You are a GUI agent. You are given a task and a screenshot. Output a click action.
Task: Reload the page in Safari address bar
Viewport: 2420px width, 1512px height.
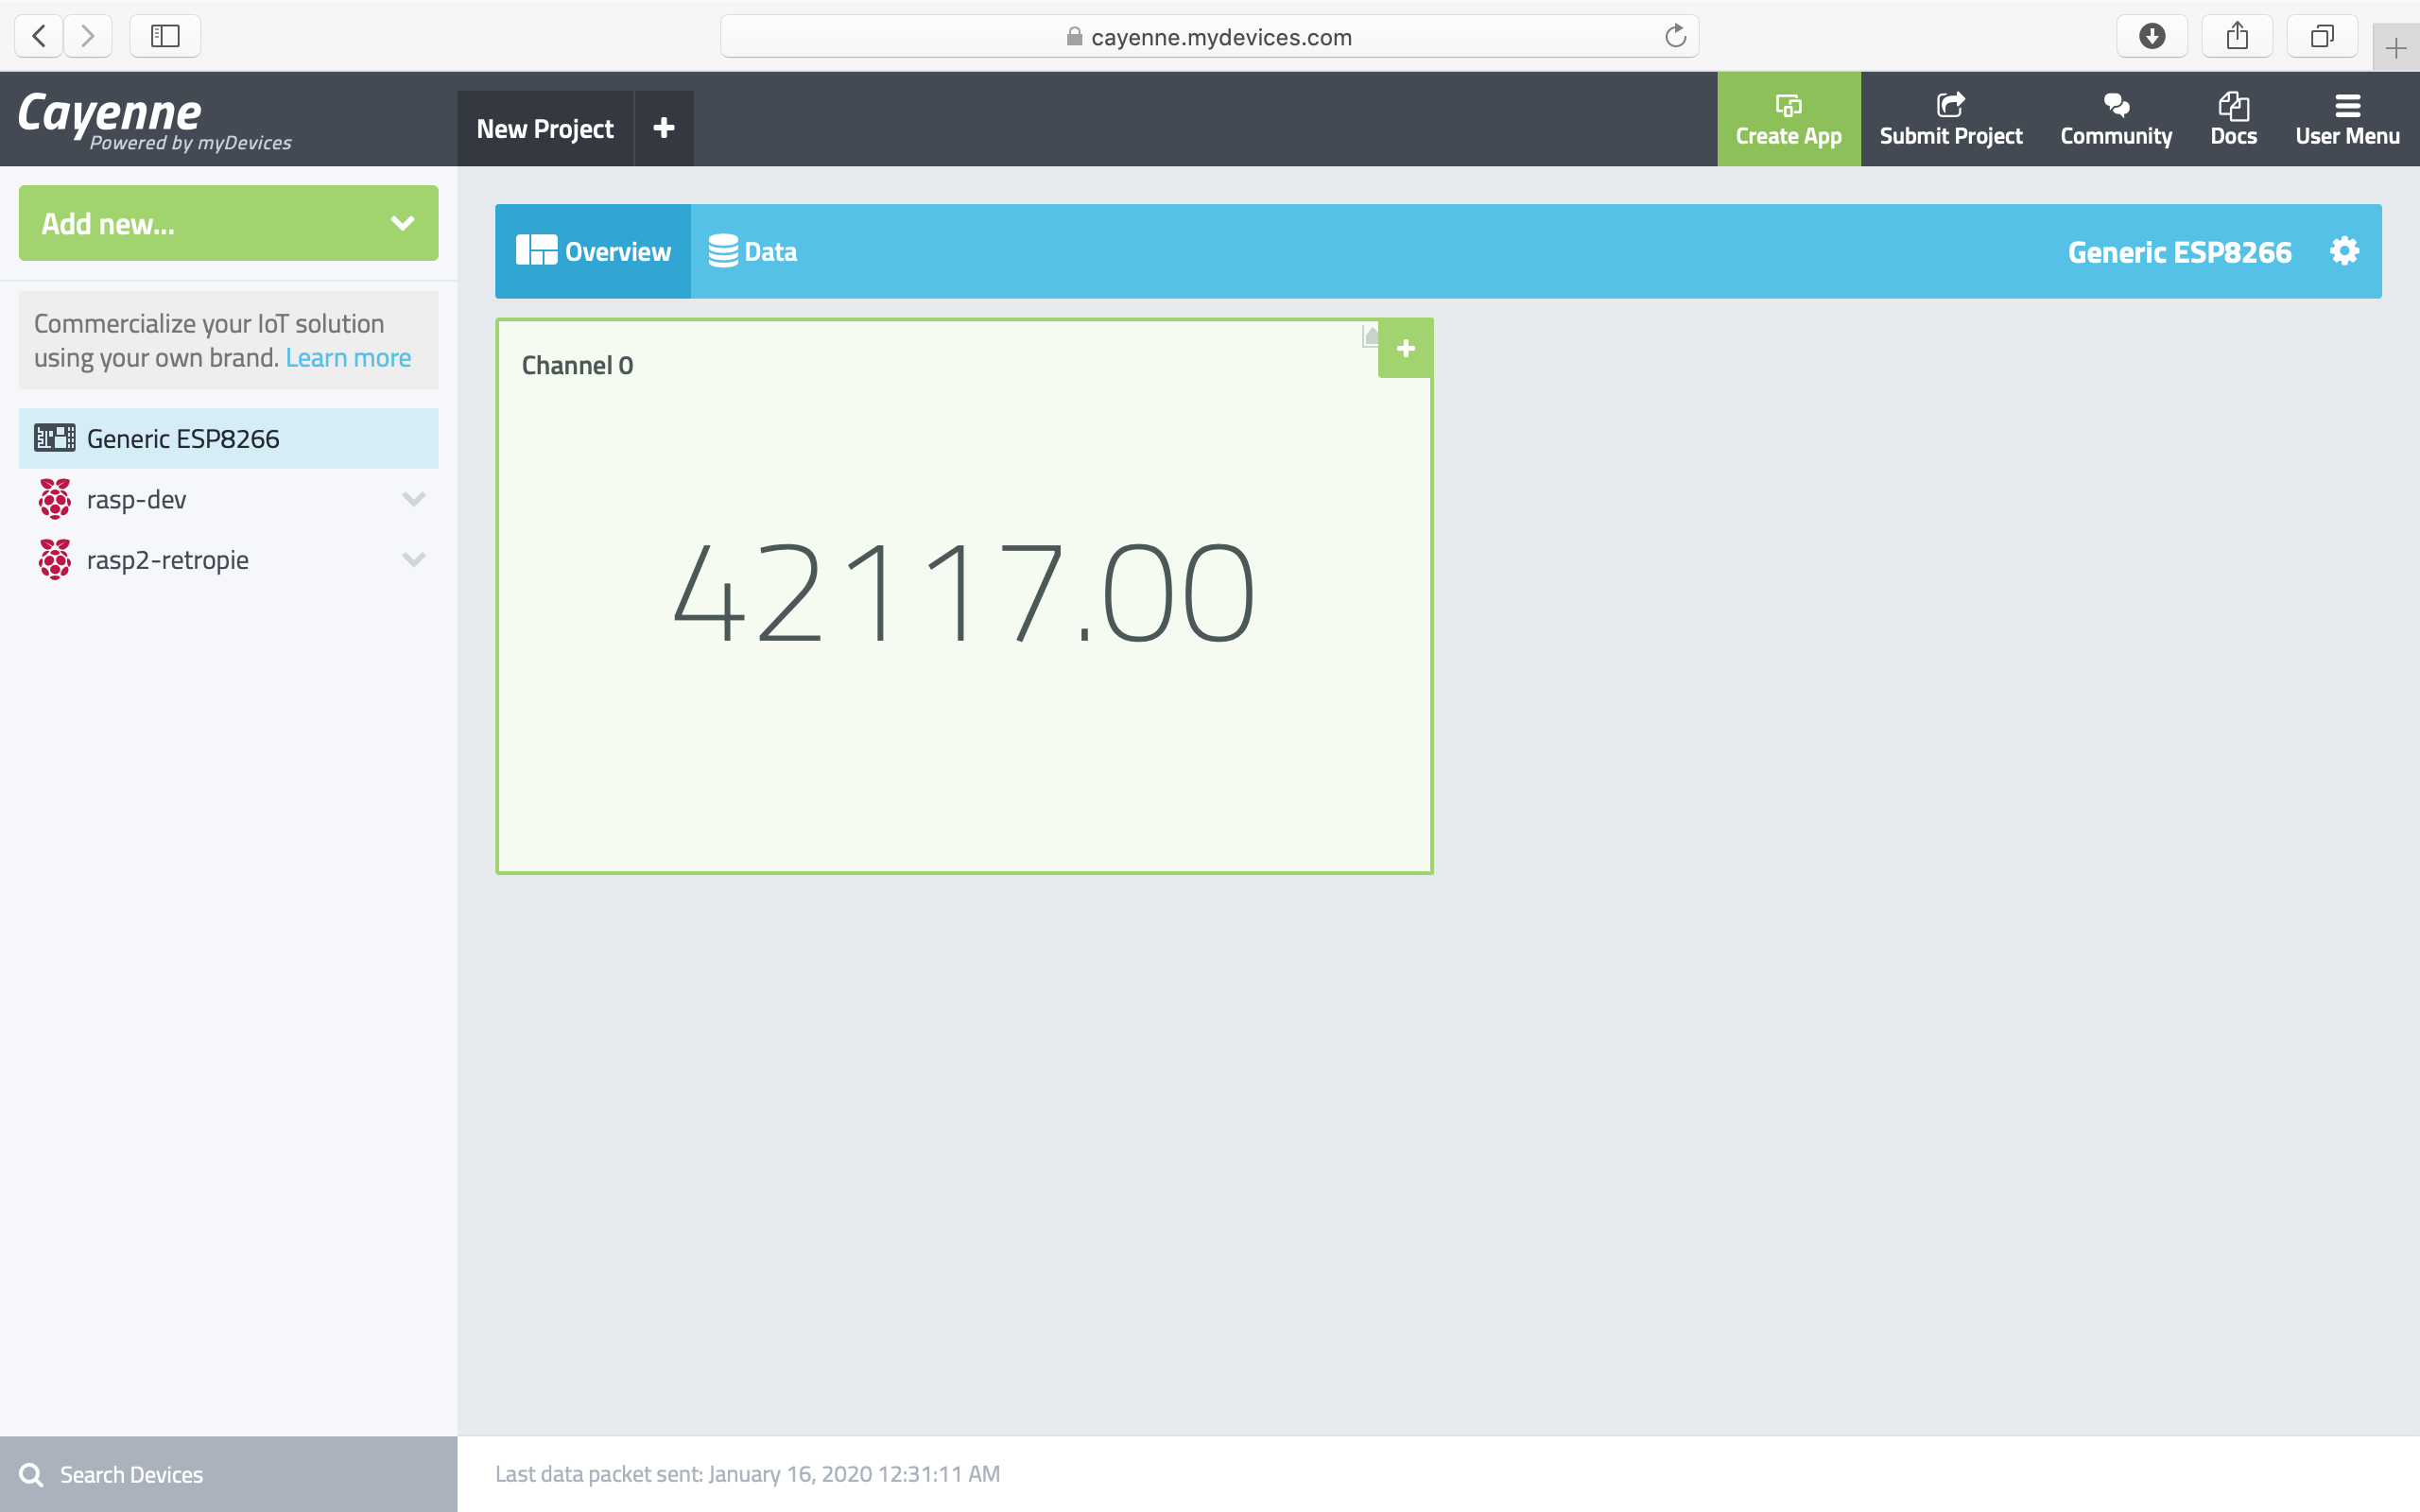[x=1675, y=37]
